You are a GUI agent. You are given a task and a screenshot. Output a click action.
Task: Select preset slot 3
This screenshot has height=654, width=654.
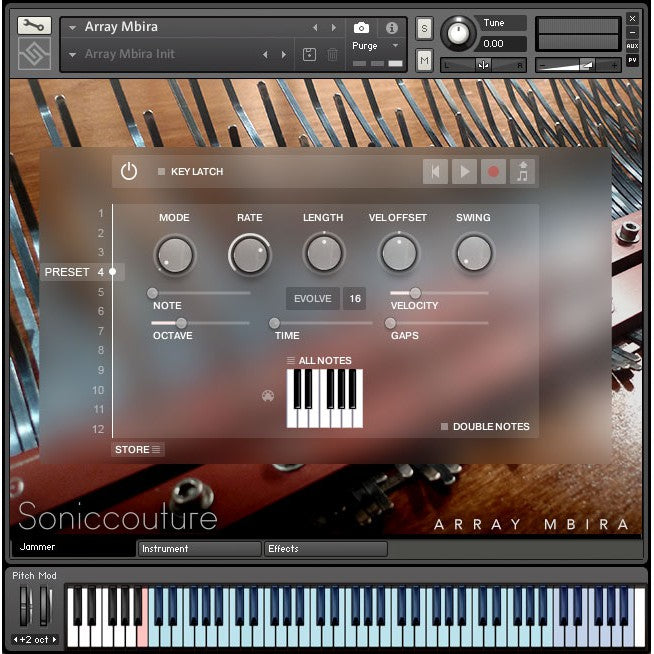101,252
